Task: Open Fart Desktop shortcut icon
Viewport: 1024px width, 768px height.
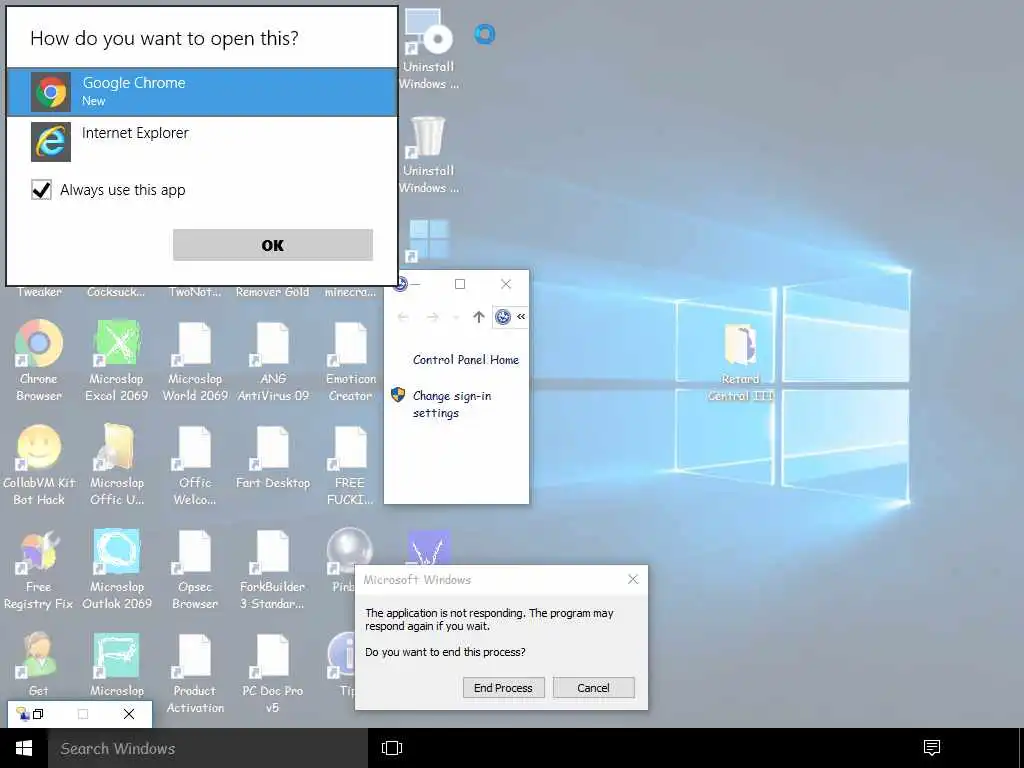Action: [x=273, y=457]
